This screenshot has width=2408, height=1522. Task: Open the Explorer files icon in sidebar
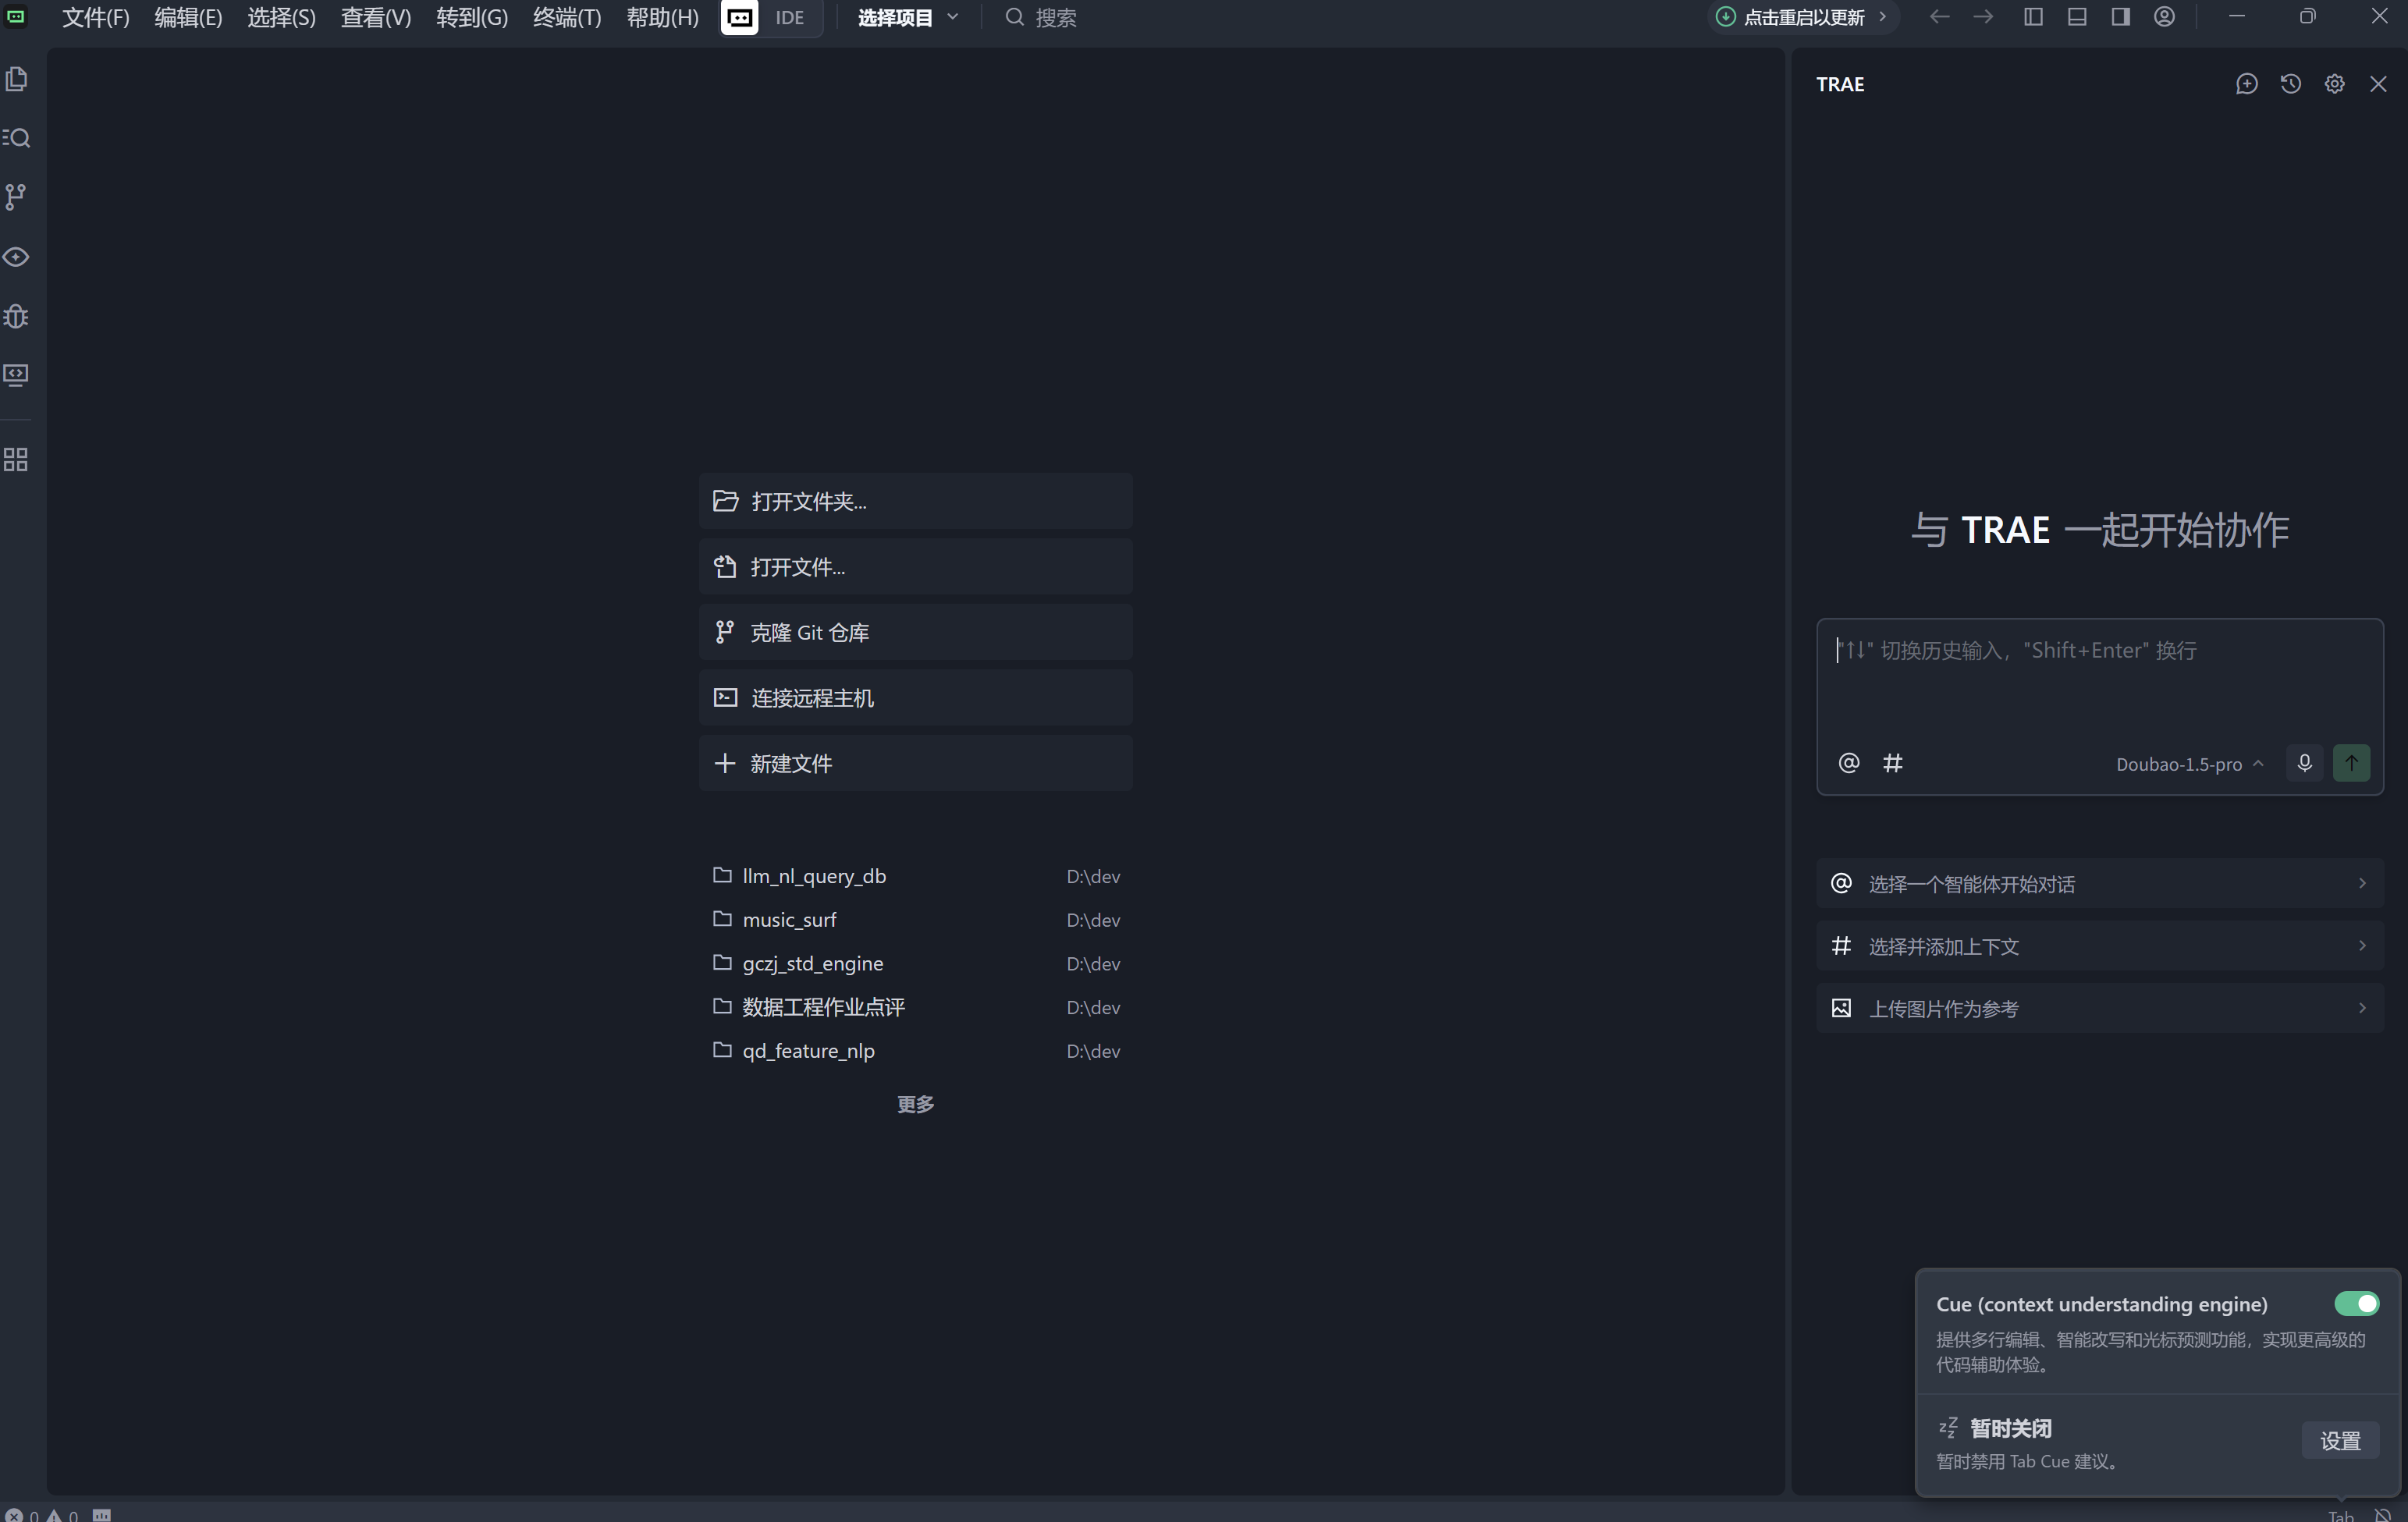coord(17,79)
